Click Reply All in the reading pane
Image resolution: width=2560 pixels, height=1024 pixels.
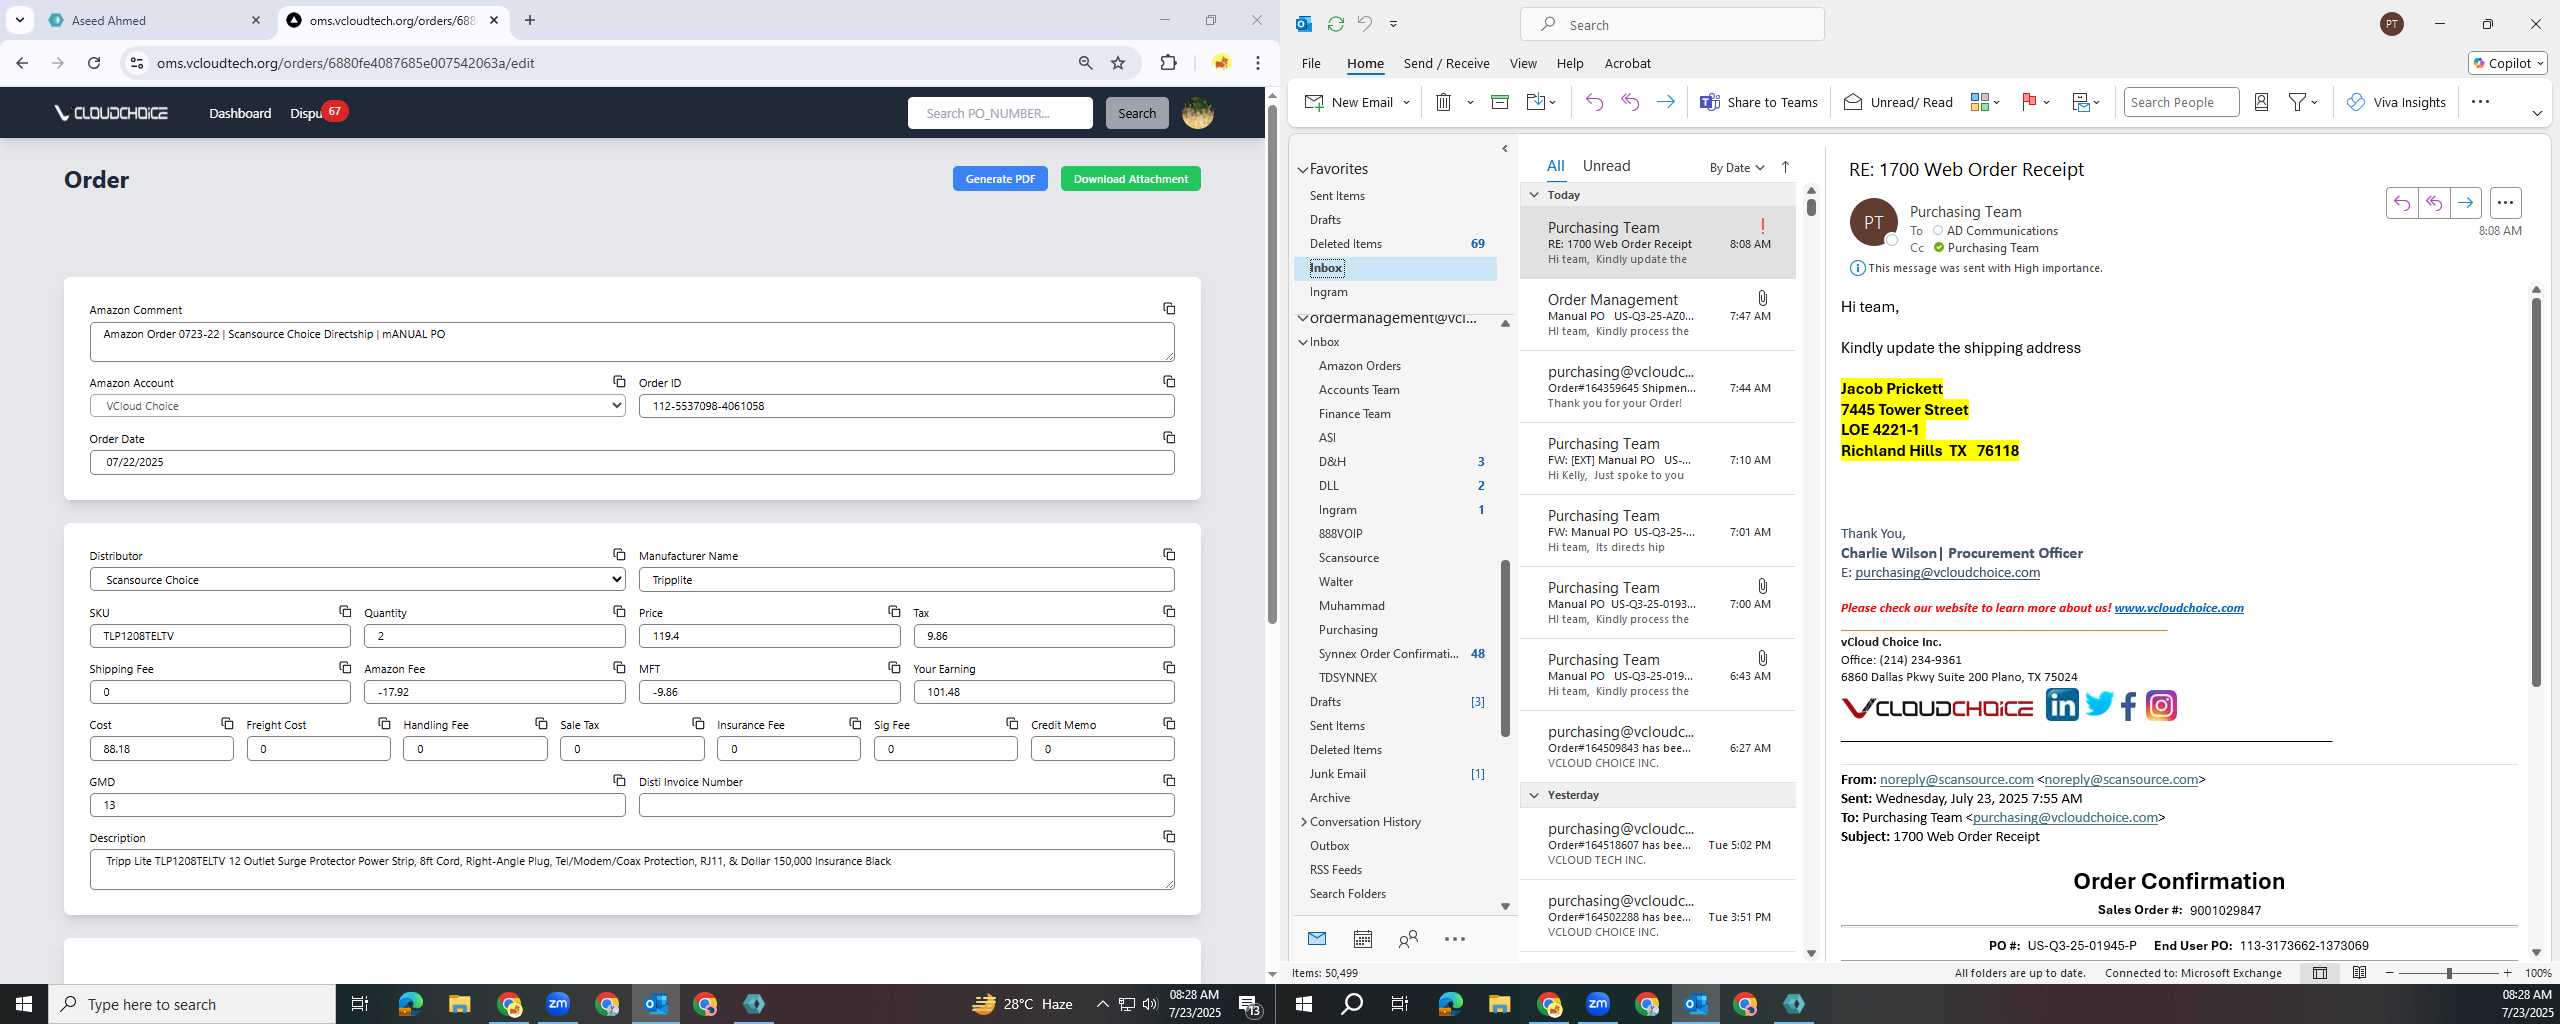click(2434, 203)
